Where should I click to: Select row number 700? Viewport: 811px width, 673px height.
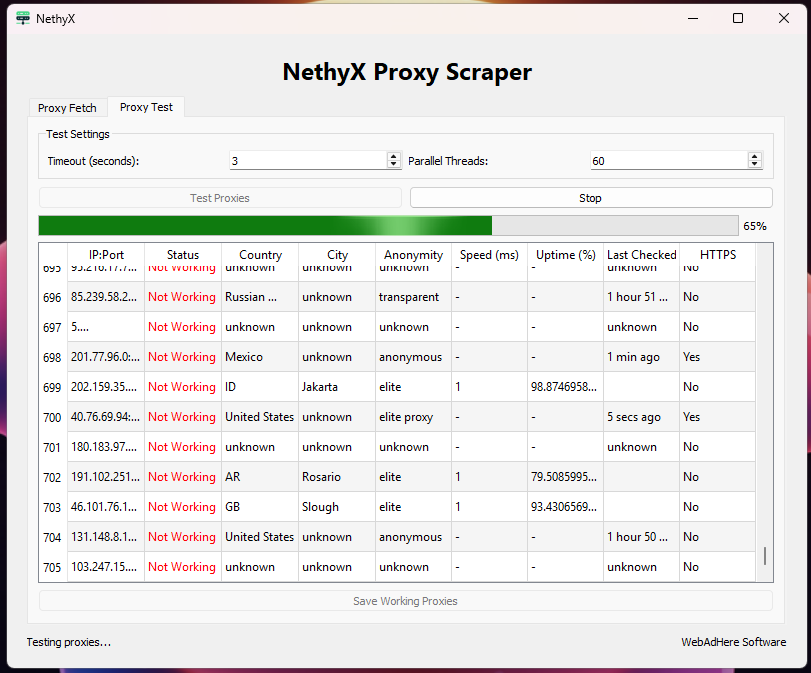click(x=53, y=417)
